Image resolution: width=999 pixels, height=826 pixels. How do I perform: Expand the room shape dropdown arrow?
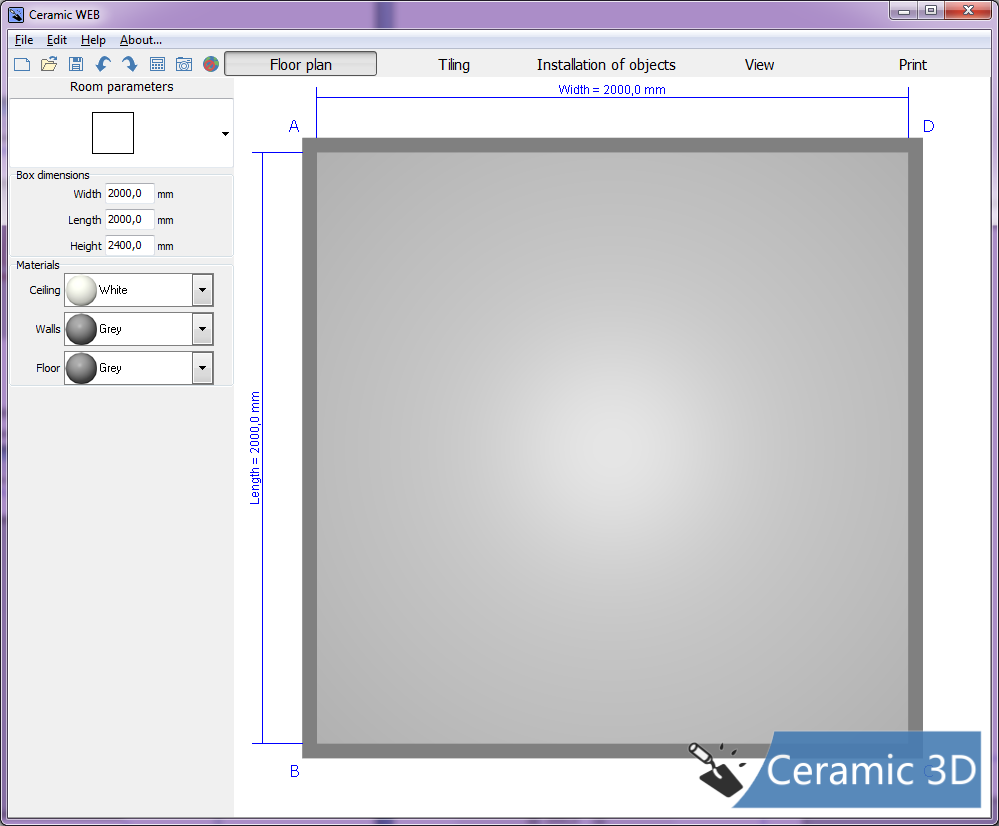point(225,134)
